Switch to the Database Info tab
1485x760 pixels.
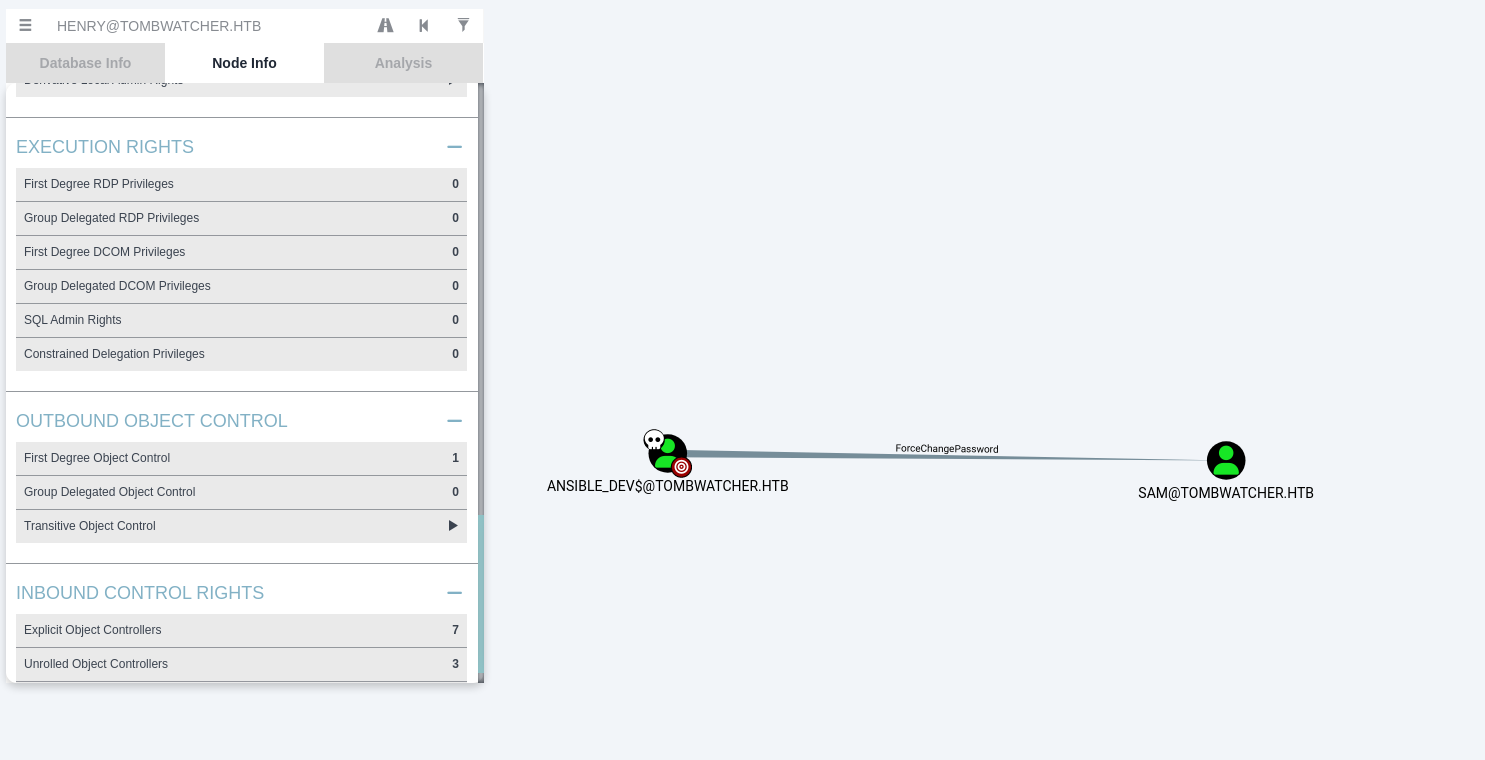click(85, 63)
